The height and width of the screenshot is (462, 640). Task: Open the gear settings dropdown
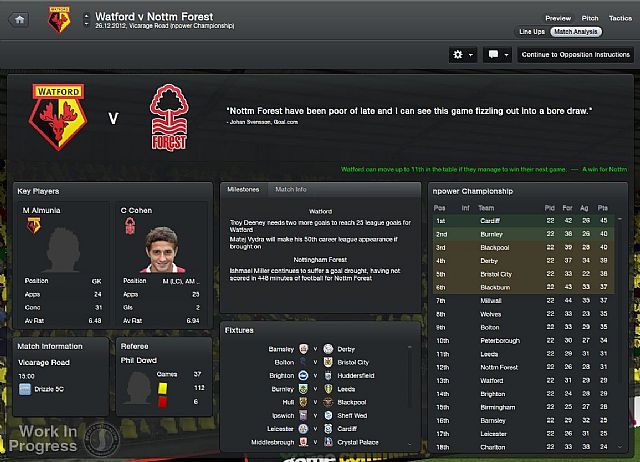[462, 54]
